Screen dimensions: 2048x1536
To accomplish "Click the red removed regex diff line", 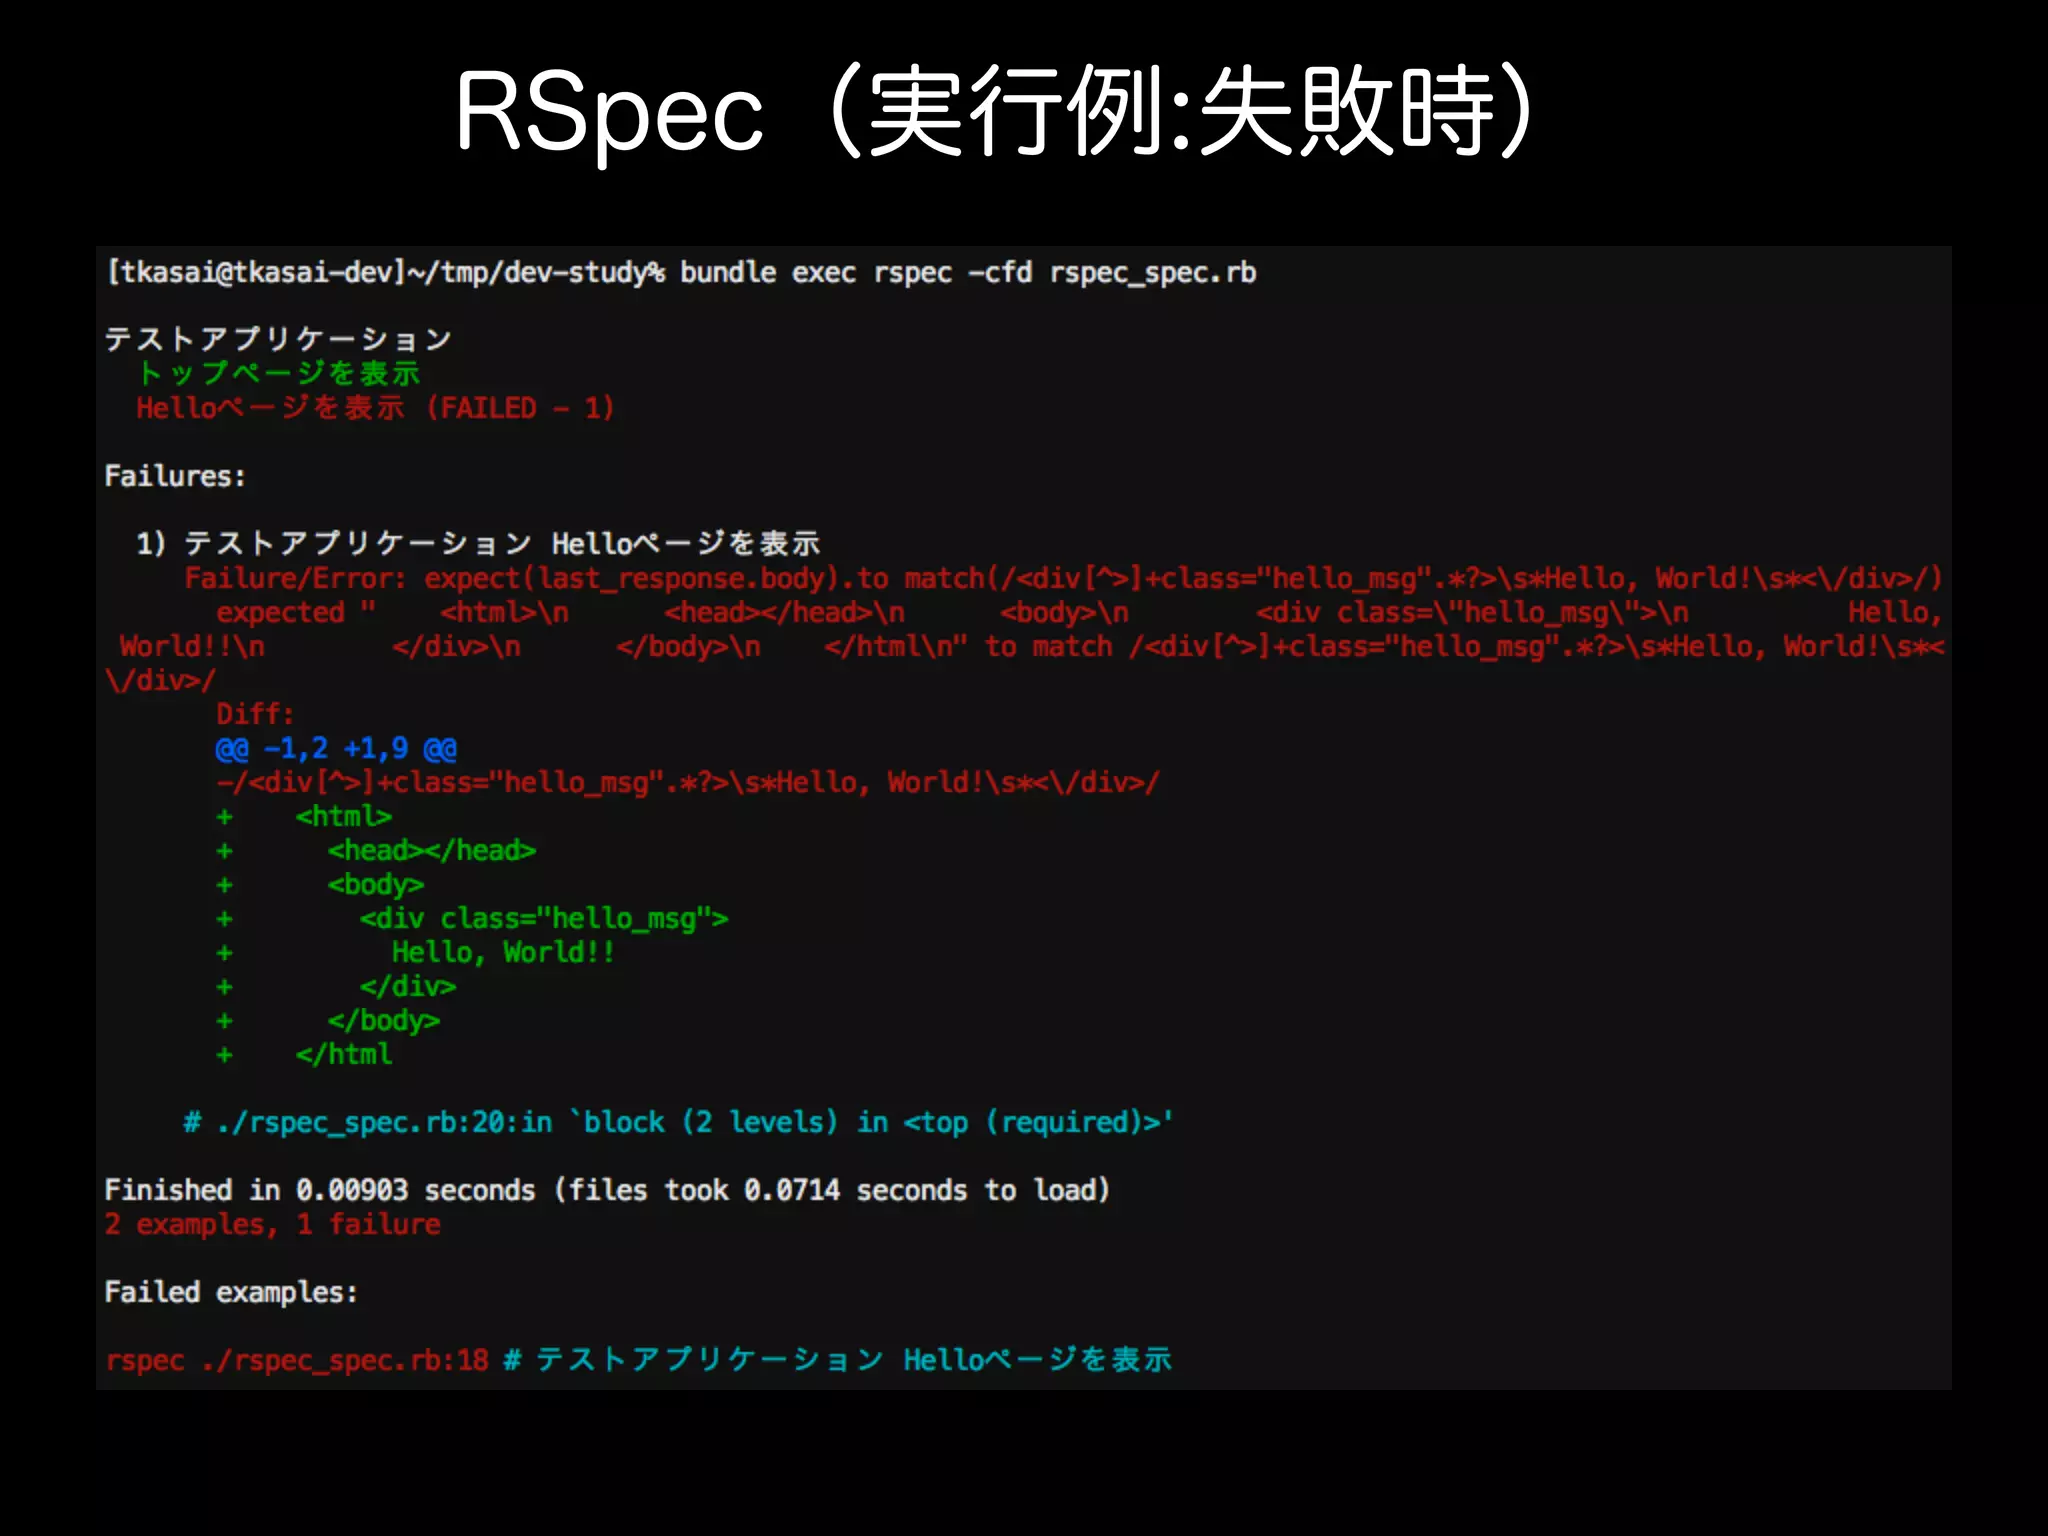I will coord(688,782).
